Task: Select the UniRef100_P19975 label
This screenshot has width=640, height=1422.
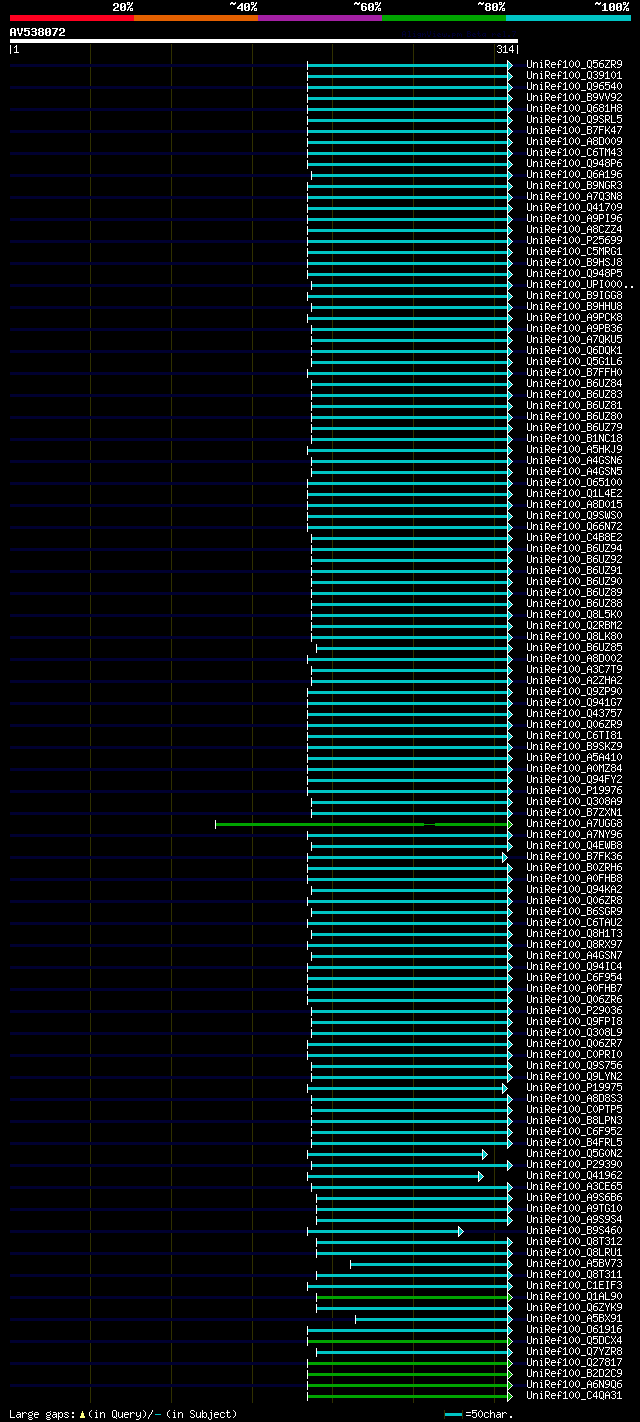Action: tap(574, 1087)
